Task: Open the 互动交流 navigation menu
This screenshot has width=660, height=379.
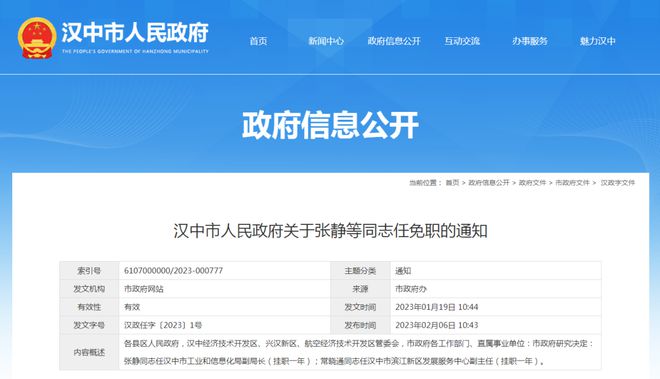Action: coord(462,41)
